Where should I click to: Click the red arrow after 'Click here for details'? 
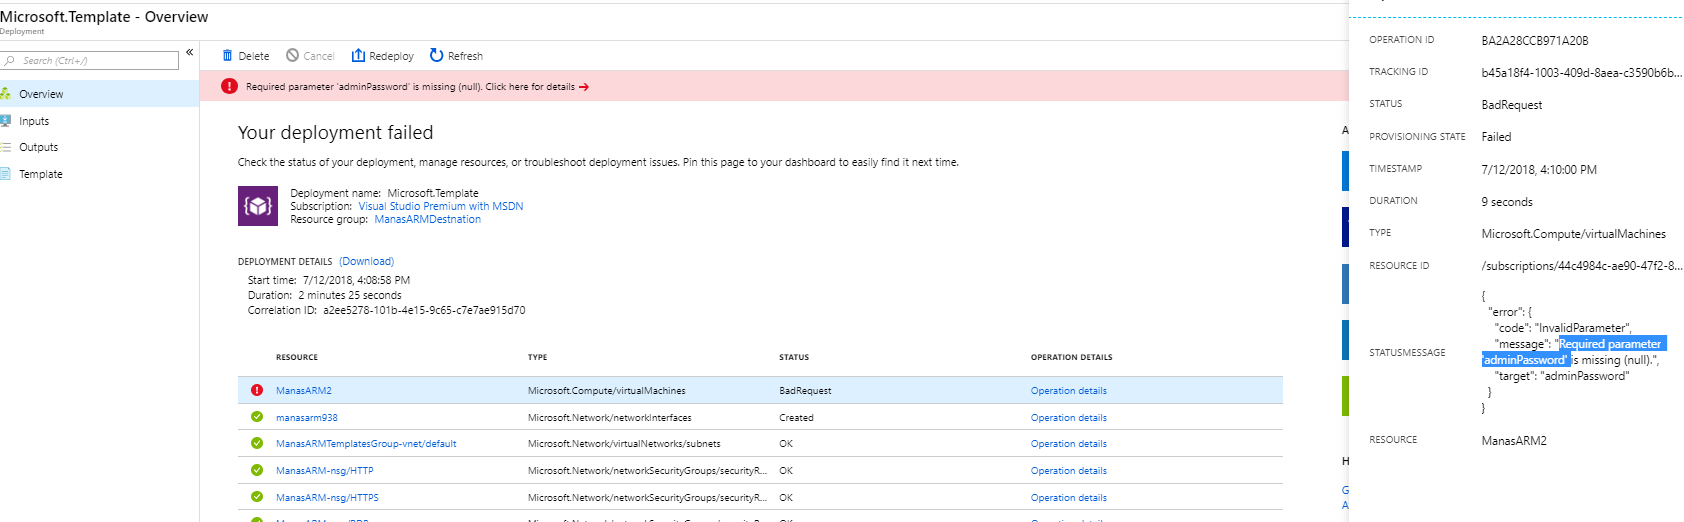click(x=584, y=87)
